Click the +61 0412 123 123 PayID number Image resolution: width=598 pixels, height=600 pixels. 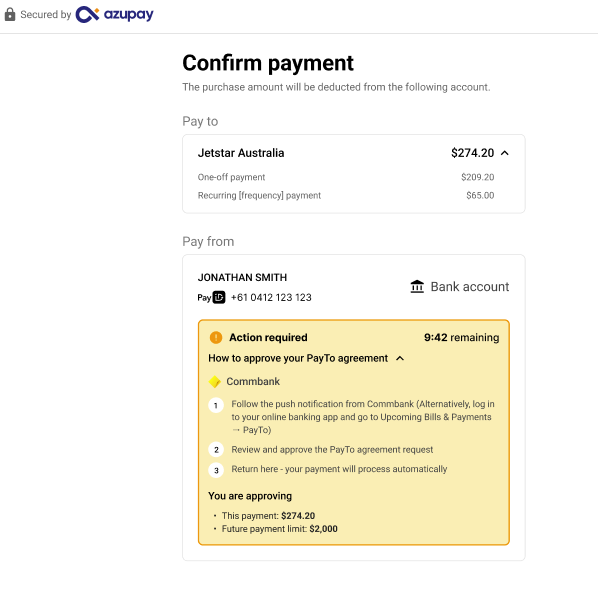click(x=271, y=297)
